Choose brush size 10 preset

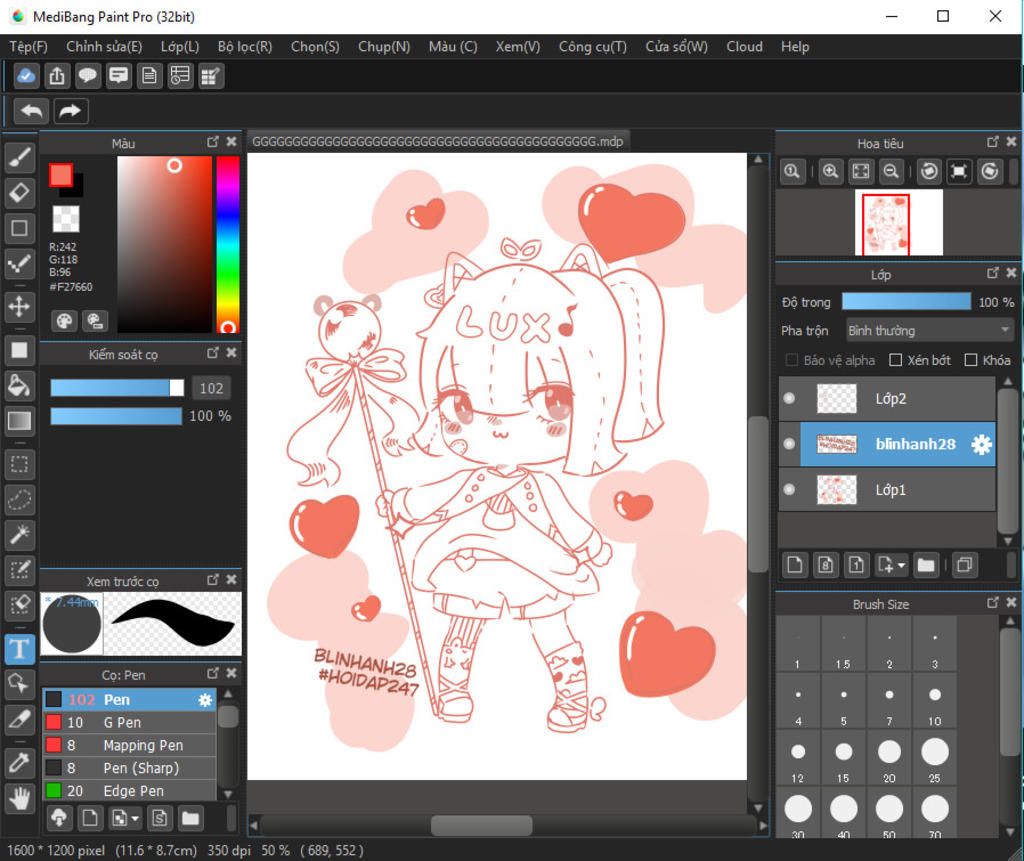(935, 700)
